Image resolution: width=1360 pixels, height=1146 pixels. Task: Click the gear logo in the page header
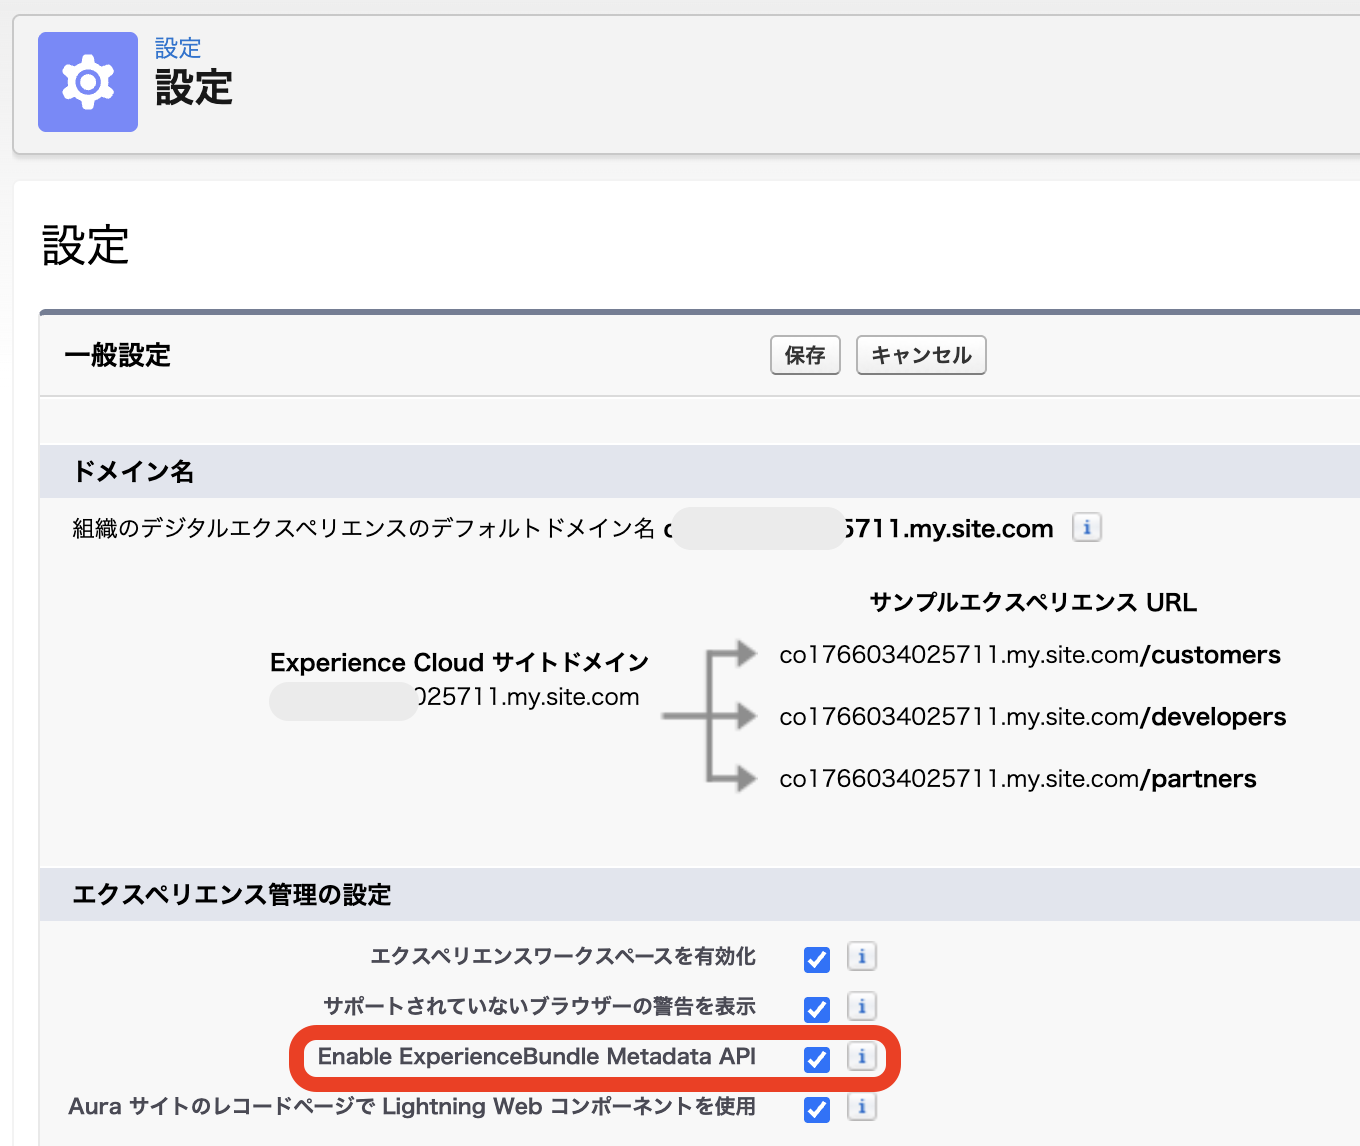click(x=87, y=82)
